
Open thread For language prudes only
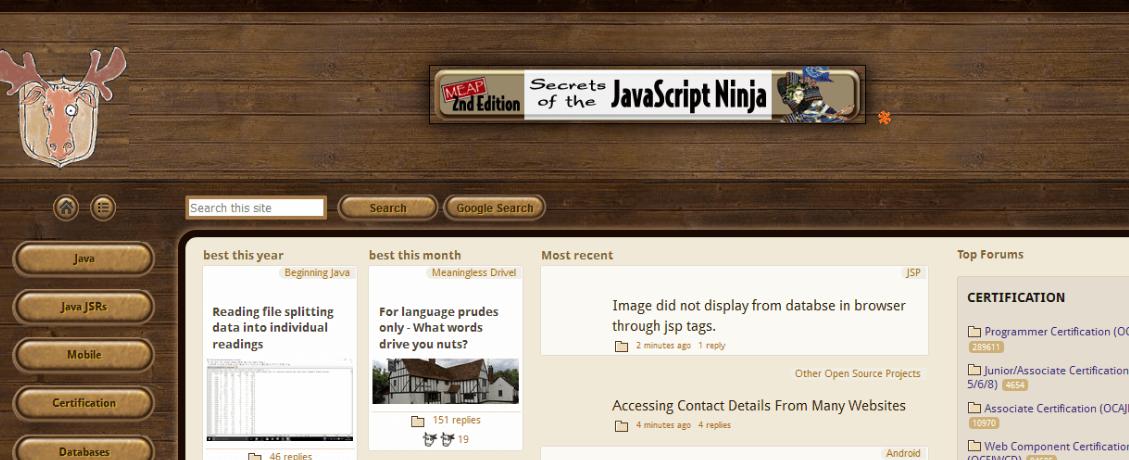point(438,328)
